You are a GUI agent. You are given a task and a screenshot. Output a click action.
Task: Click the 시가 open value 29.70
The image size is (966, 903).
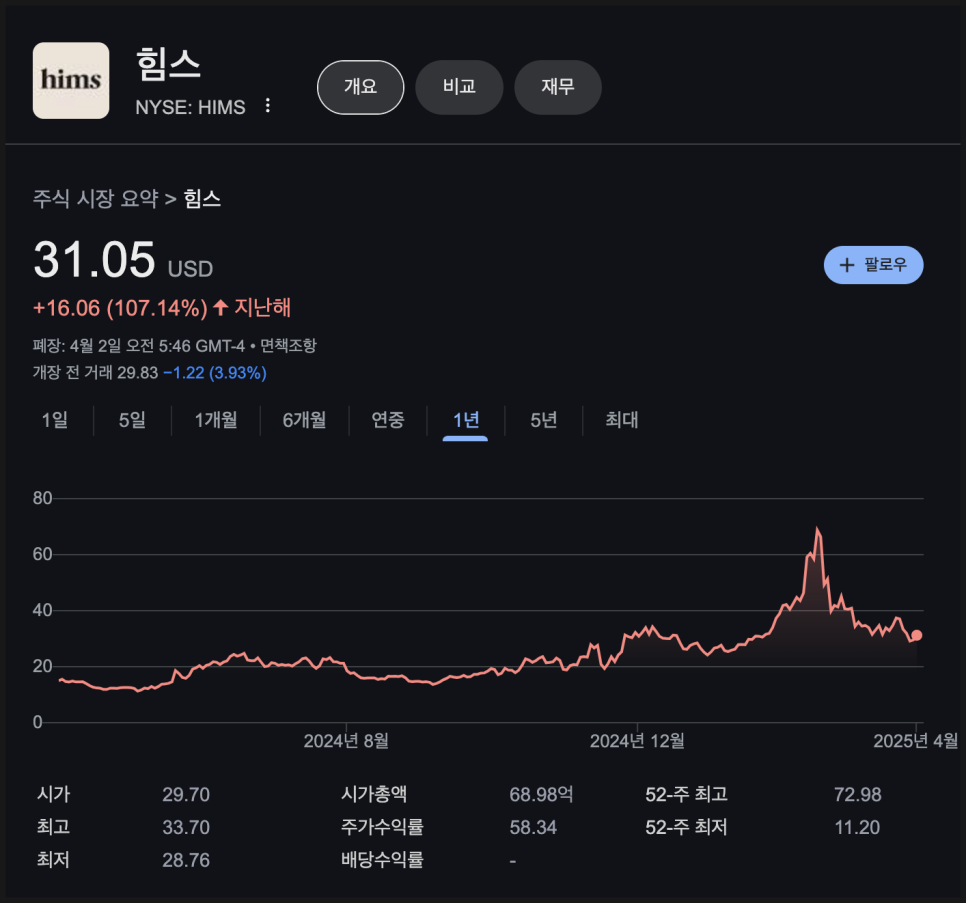(186, 795)
